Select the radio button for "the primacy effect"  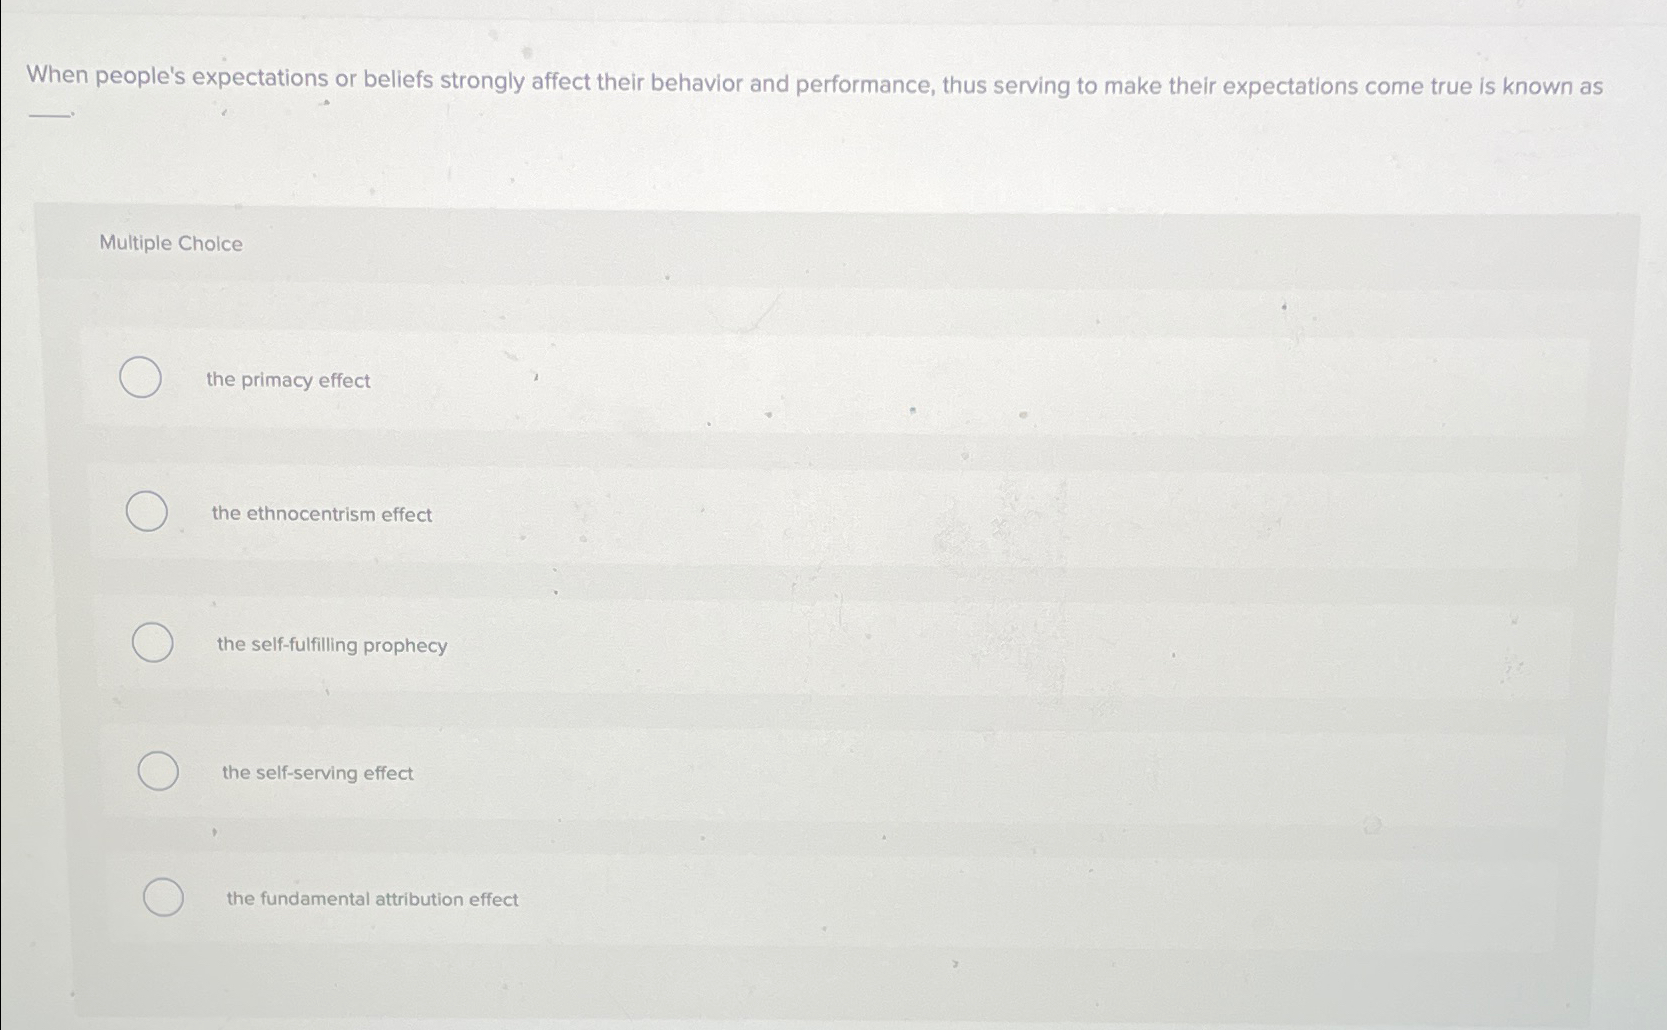[141, 378]
